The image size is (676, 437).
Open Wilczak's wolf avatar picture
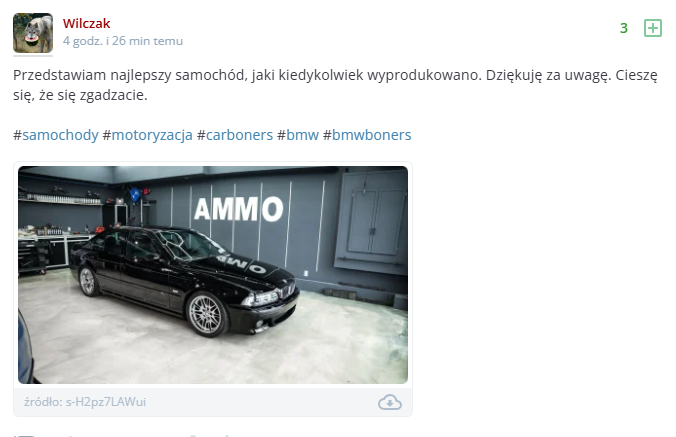tap(33, 33)
